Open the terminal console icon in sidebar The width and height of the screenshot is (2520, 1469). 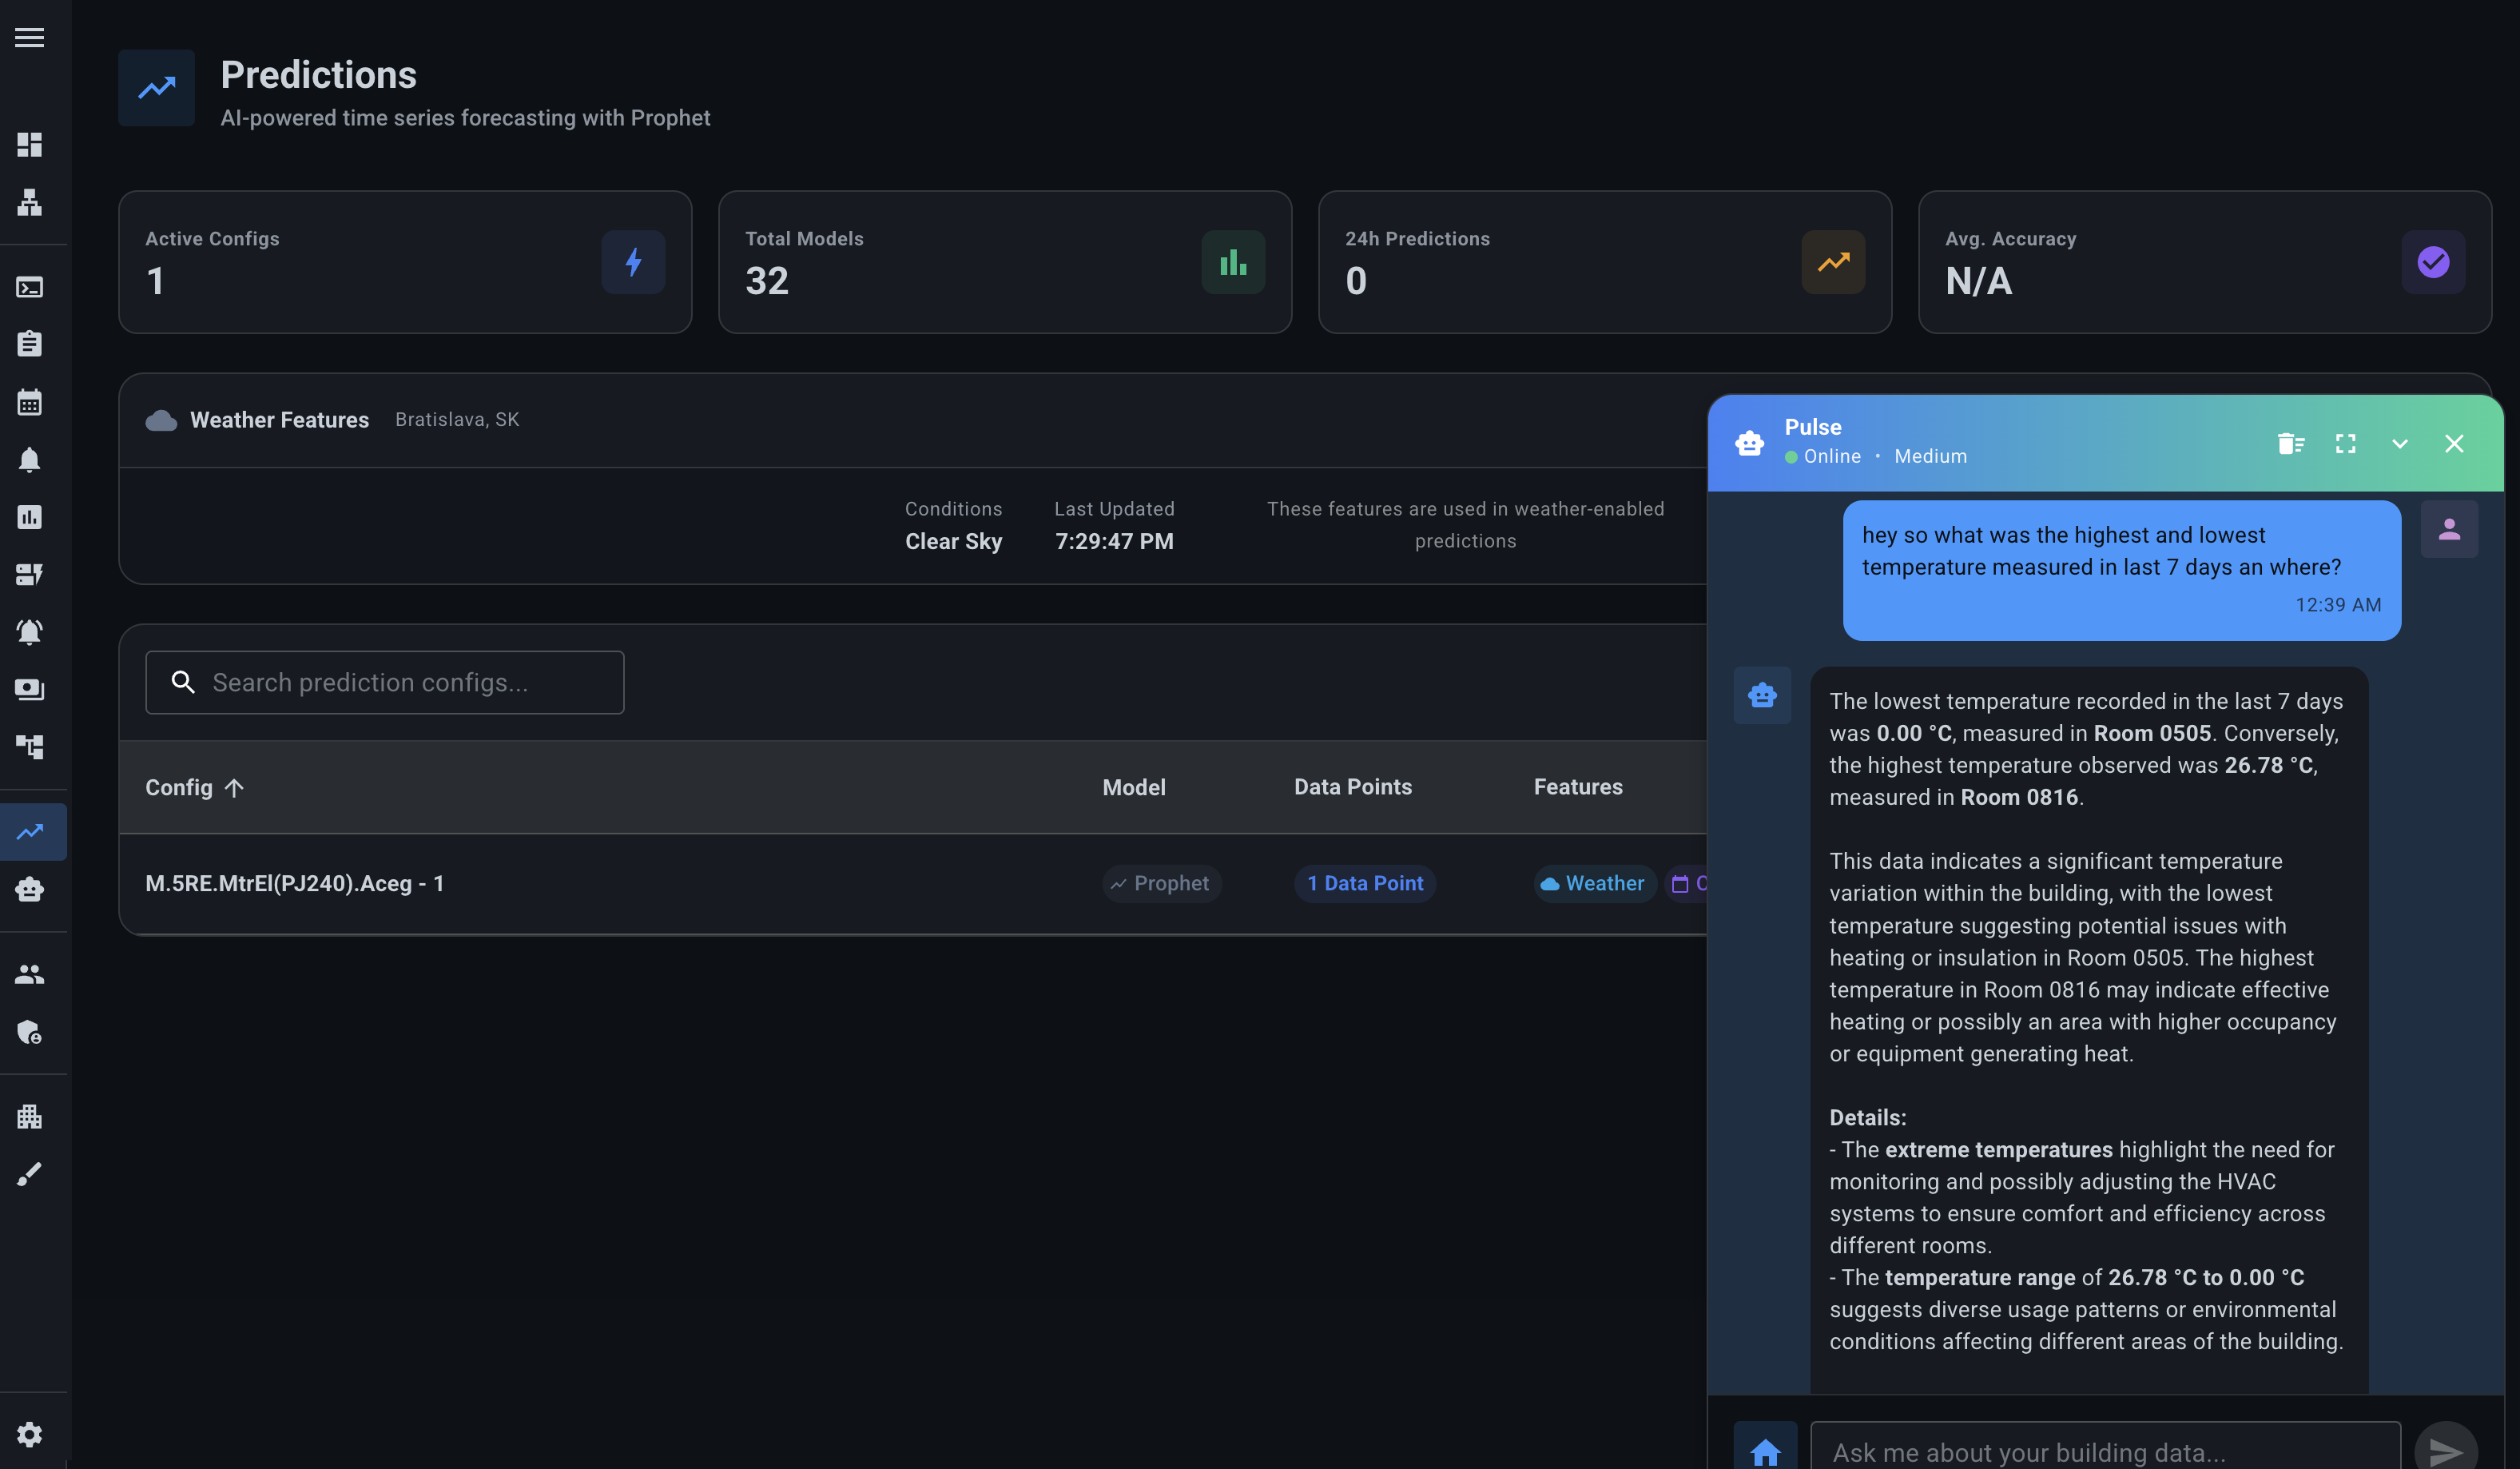tap(30, 287)
